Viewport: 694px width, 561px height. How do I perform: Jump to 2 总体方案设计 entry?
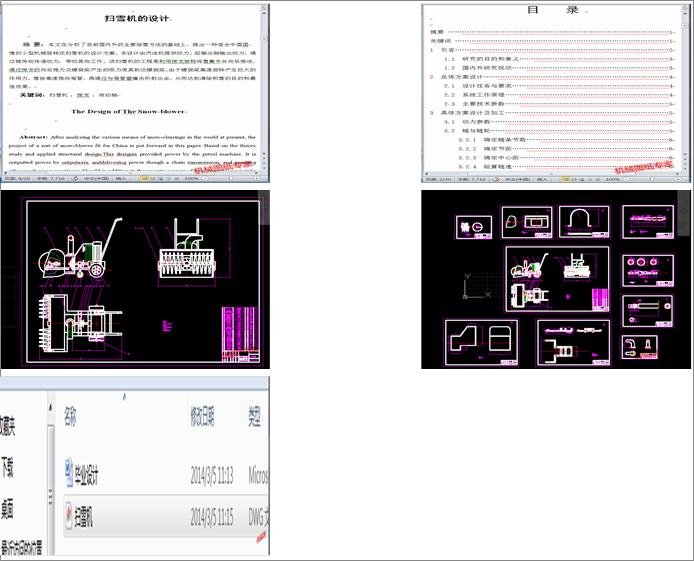pyautogui.click(x=552, y=77)
